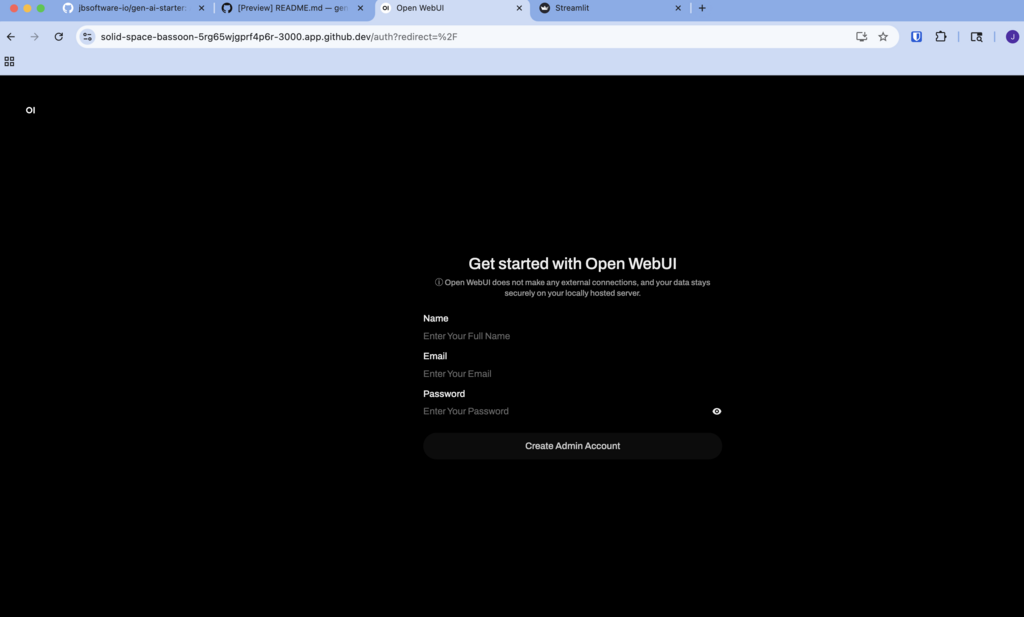Screen dimensions: 1024x617
Task: Reload the page with refresh icon
Action: click(59, 37)
